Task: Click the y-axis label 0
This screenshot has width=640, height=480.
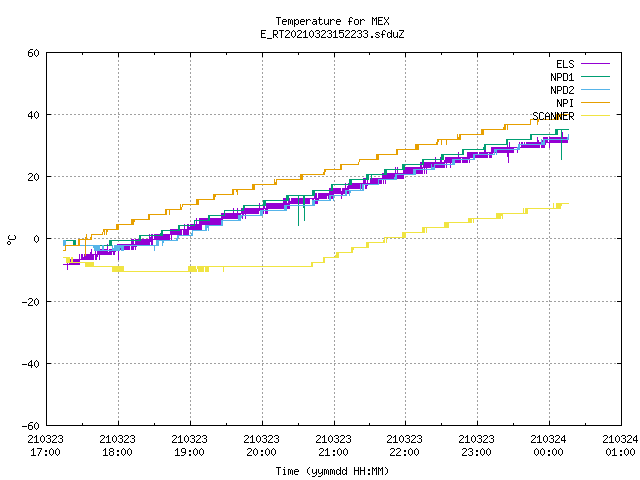Action: pos(36,239)
